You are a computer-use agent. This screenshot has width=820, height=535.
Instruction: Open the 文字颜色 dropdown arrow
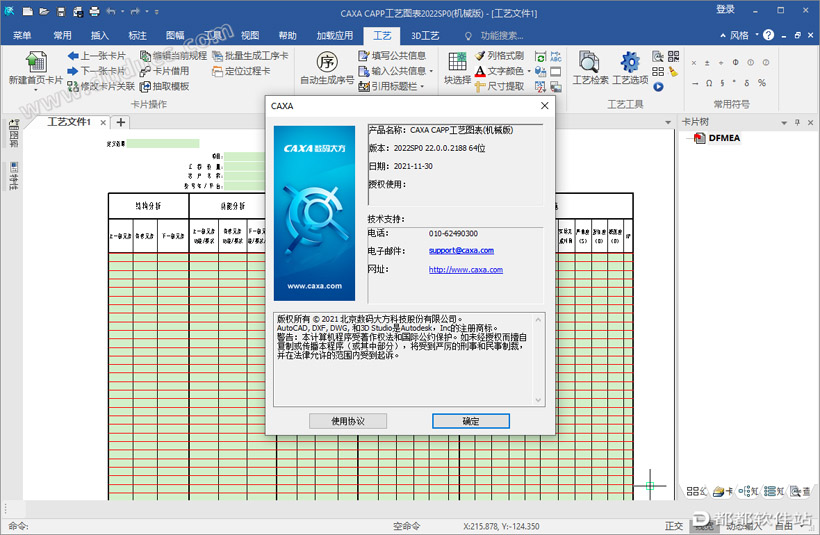[x=529, y=71]
